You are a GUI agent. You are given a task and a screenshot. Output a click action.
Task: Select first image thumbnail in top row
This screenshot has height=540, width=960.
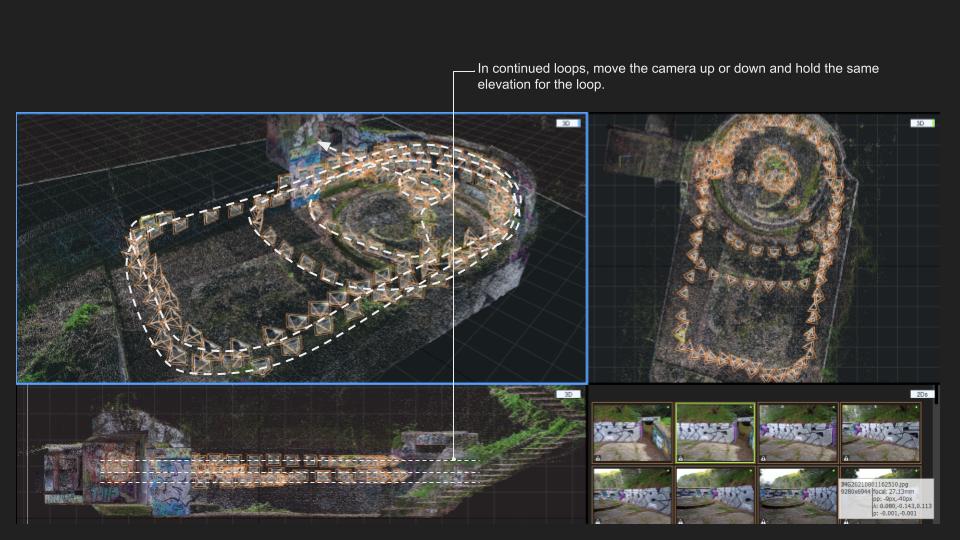[x=632, y=433]
